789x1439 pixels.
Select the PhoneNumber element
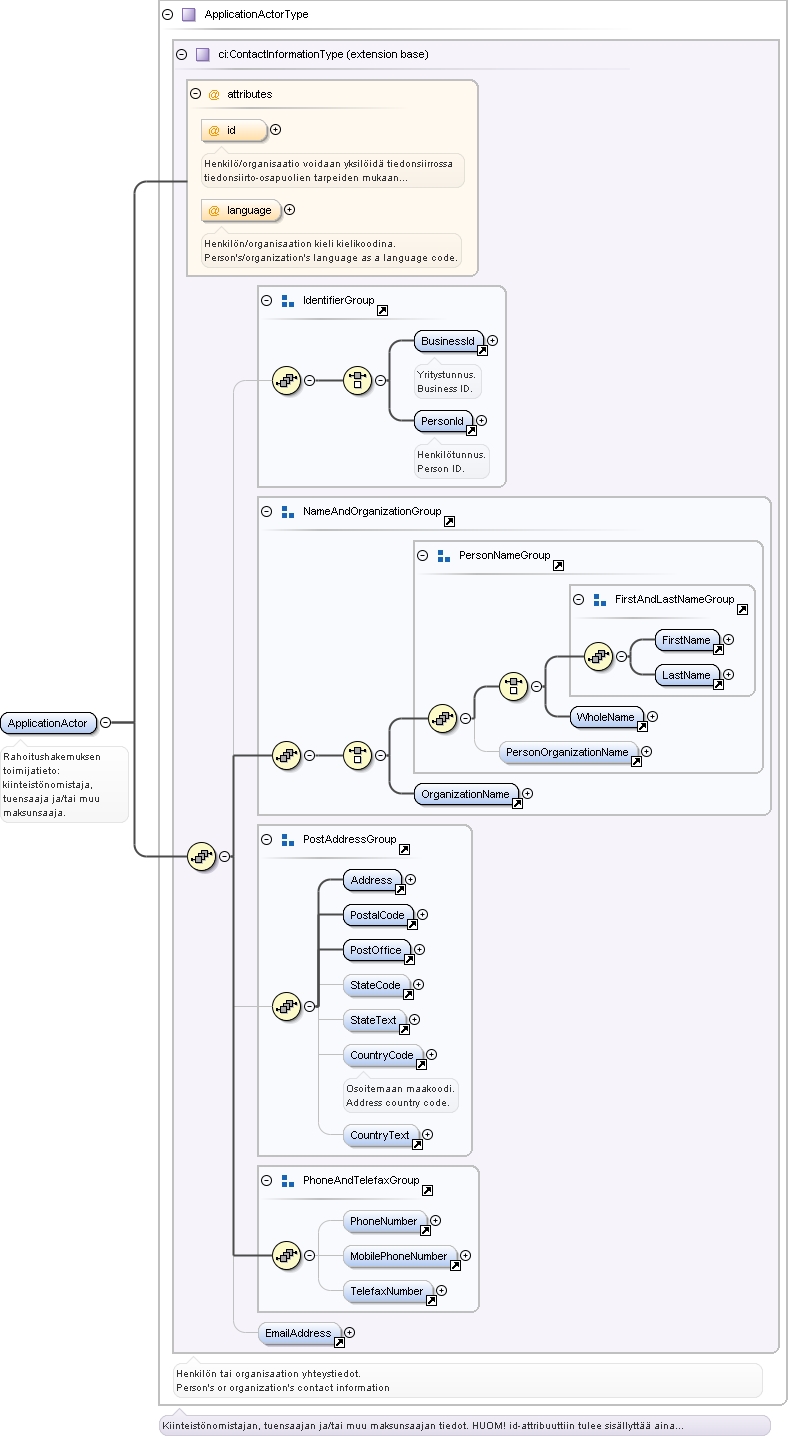(x=385, y=1221)
